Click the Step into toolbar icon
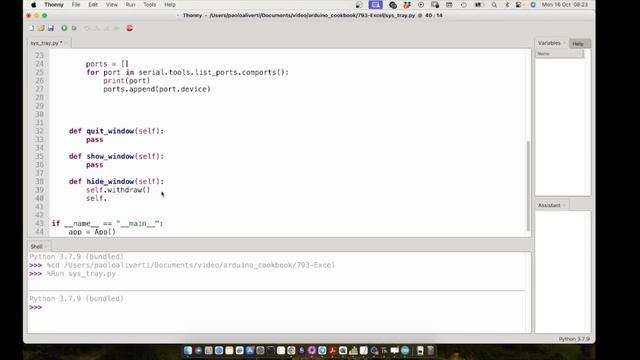640x360 pixels. coord(97,28)
